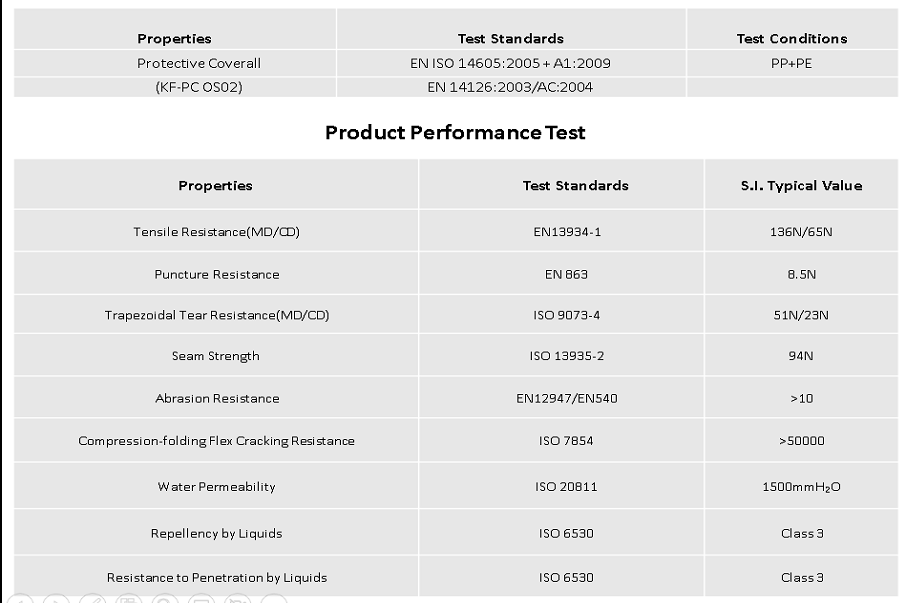Select the EN 14126:2003/AC:2004 cell
906x603 pixels.
click(x=510, y=87)
